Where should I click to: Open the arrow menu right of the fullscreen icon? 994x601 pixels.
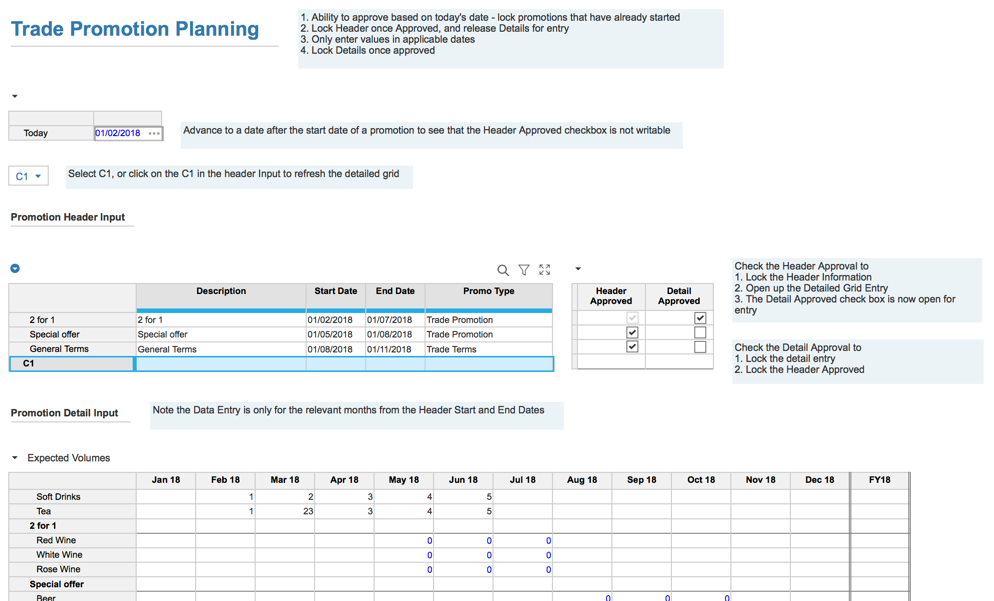576,268
